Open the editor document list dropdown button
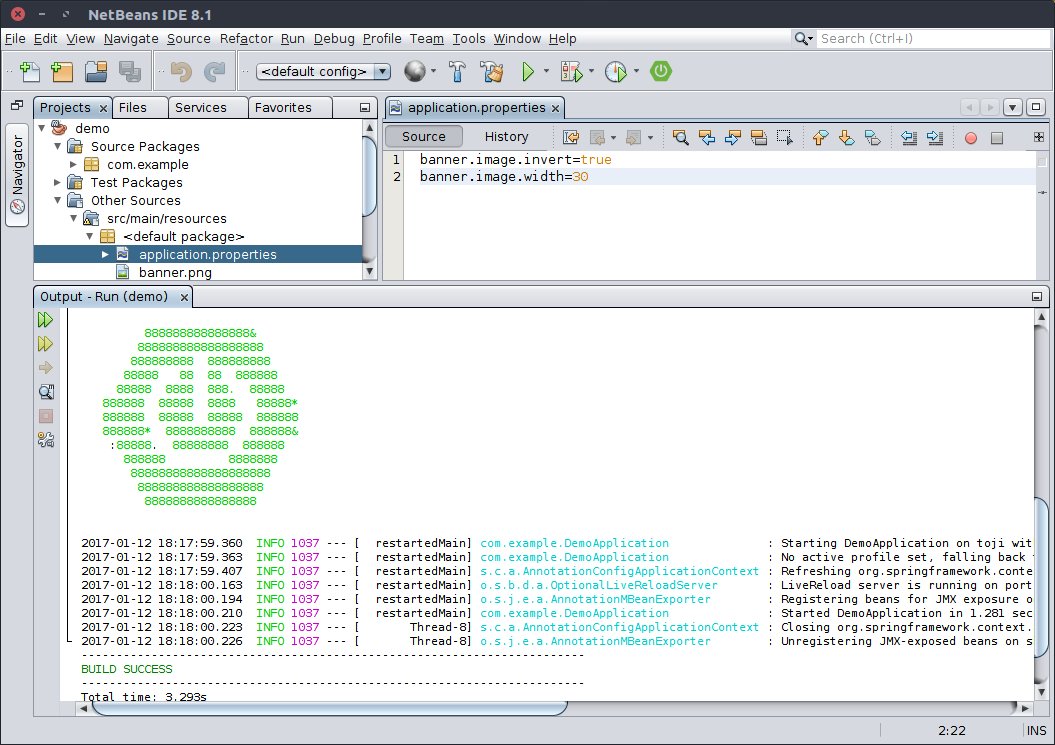 point(1013,107)
